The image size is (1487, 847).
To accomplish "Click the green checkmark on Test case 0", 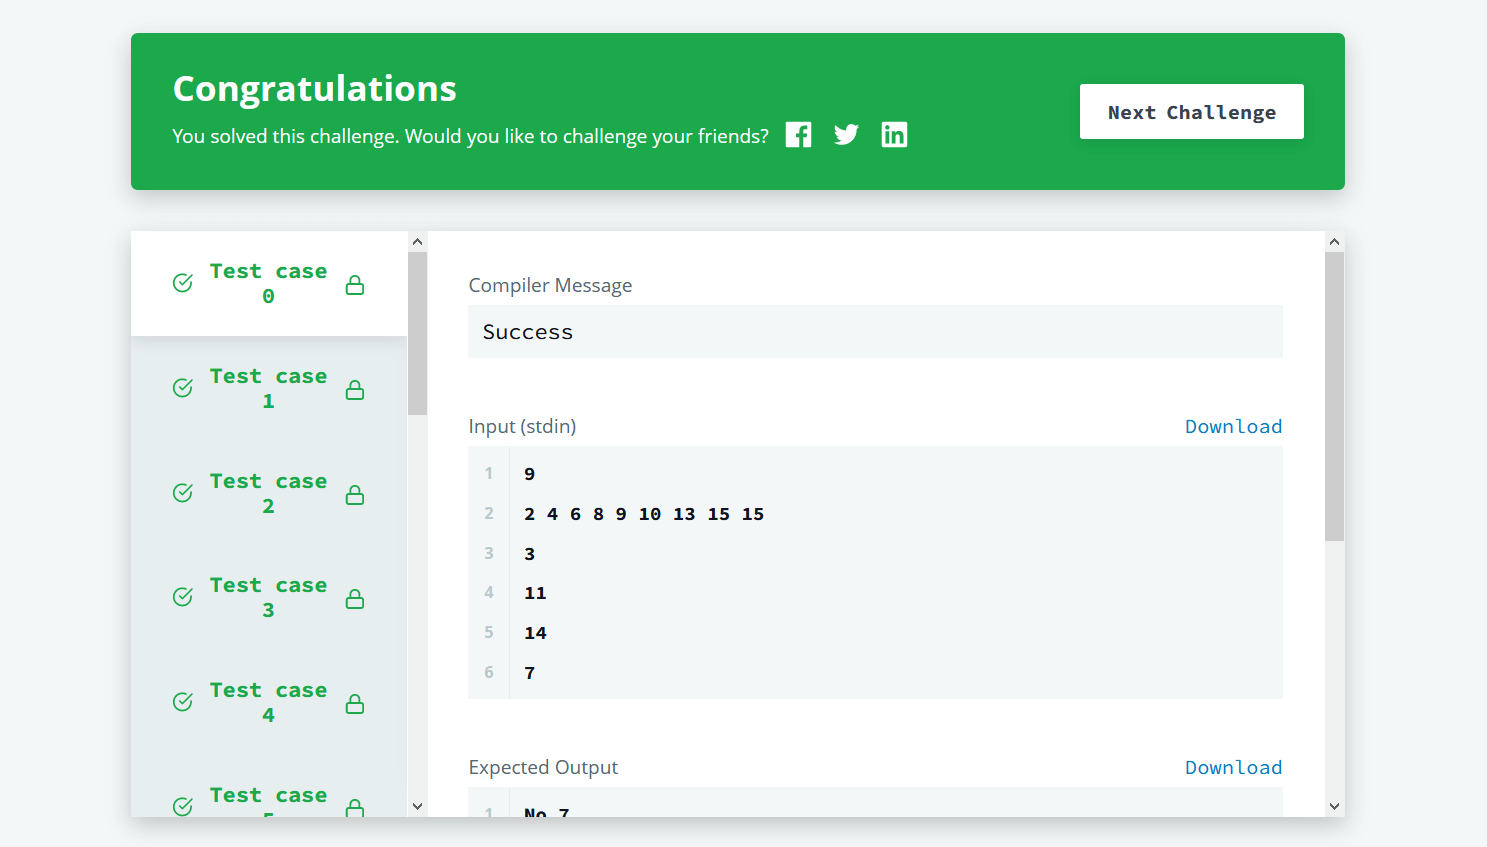I will point(182,283).
